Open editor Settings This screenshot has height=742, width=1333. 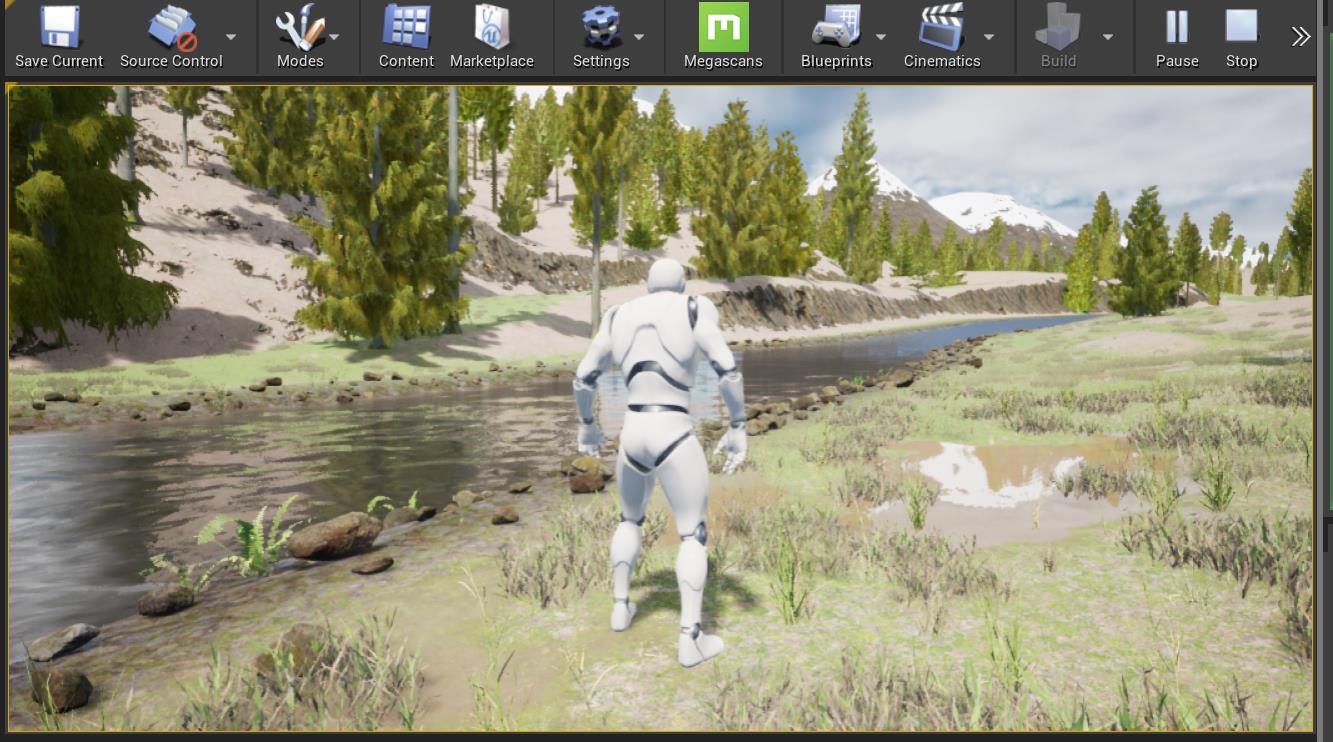tap(601, 37)
